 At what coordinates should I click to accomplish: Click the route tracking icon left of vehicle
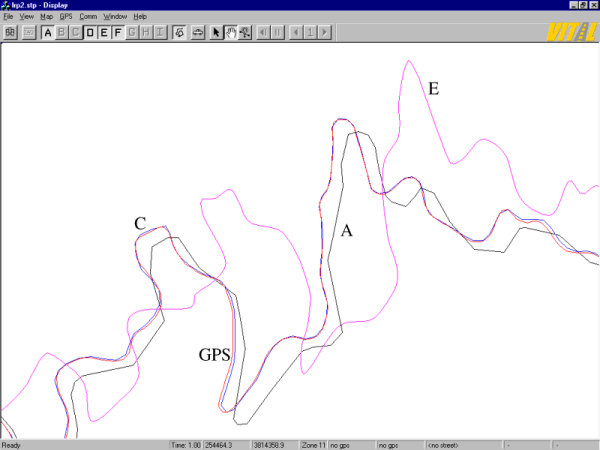[x=179, y=33]
